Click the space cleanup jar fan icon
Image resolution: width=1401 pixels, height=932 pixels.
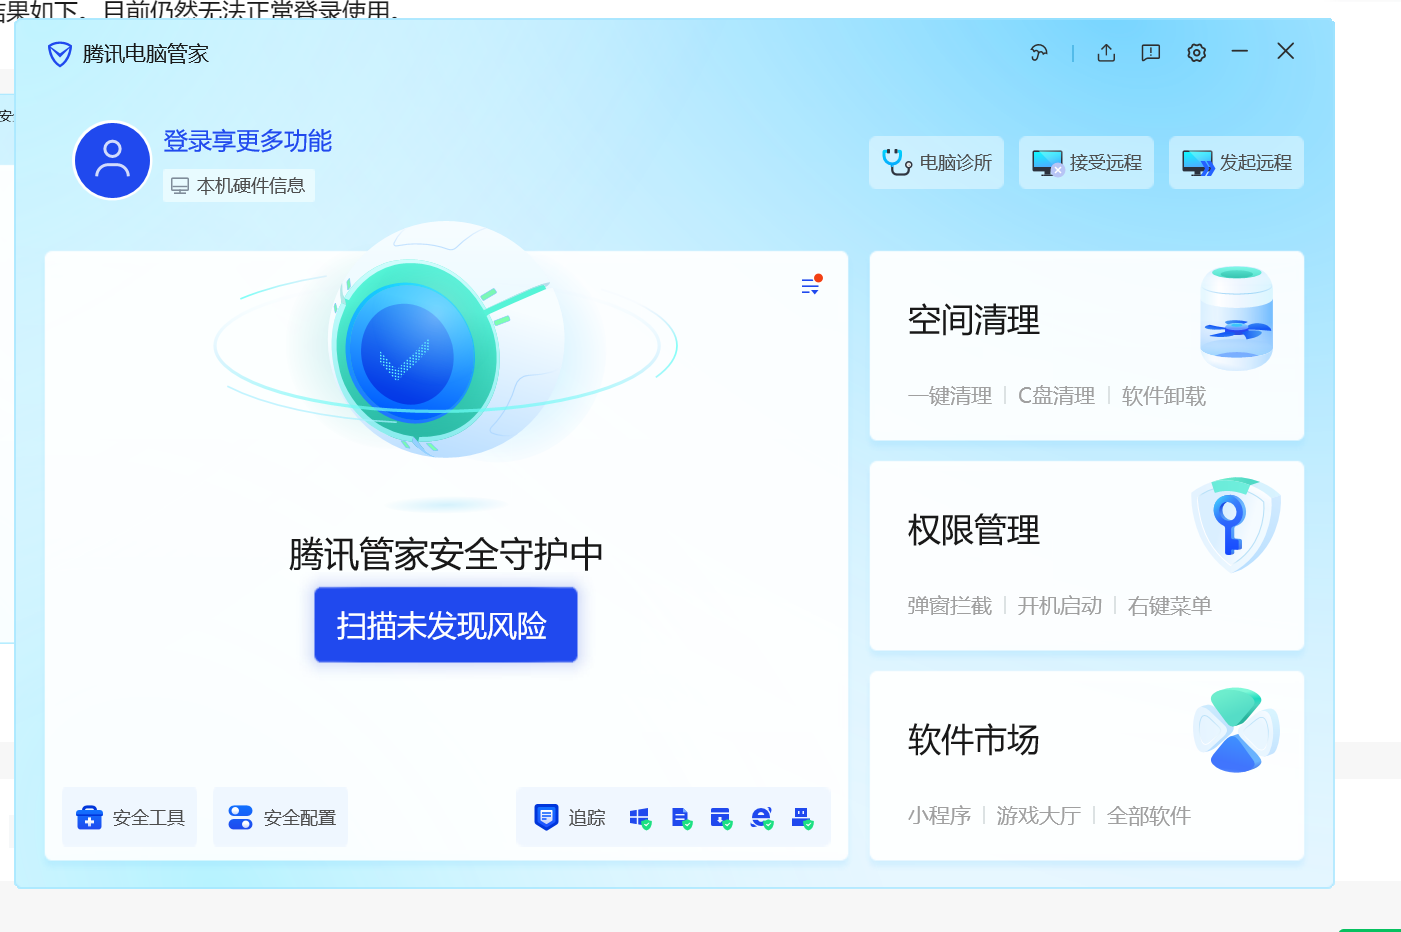(x=1237, y=318)
